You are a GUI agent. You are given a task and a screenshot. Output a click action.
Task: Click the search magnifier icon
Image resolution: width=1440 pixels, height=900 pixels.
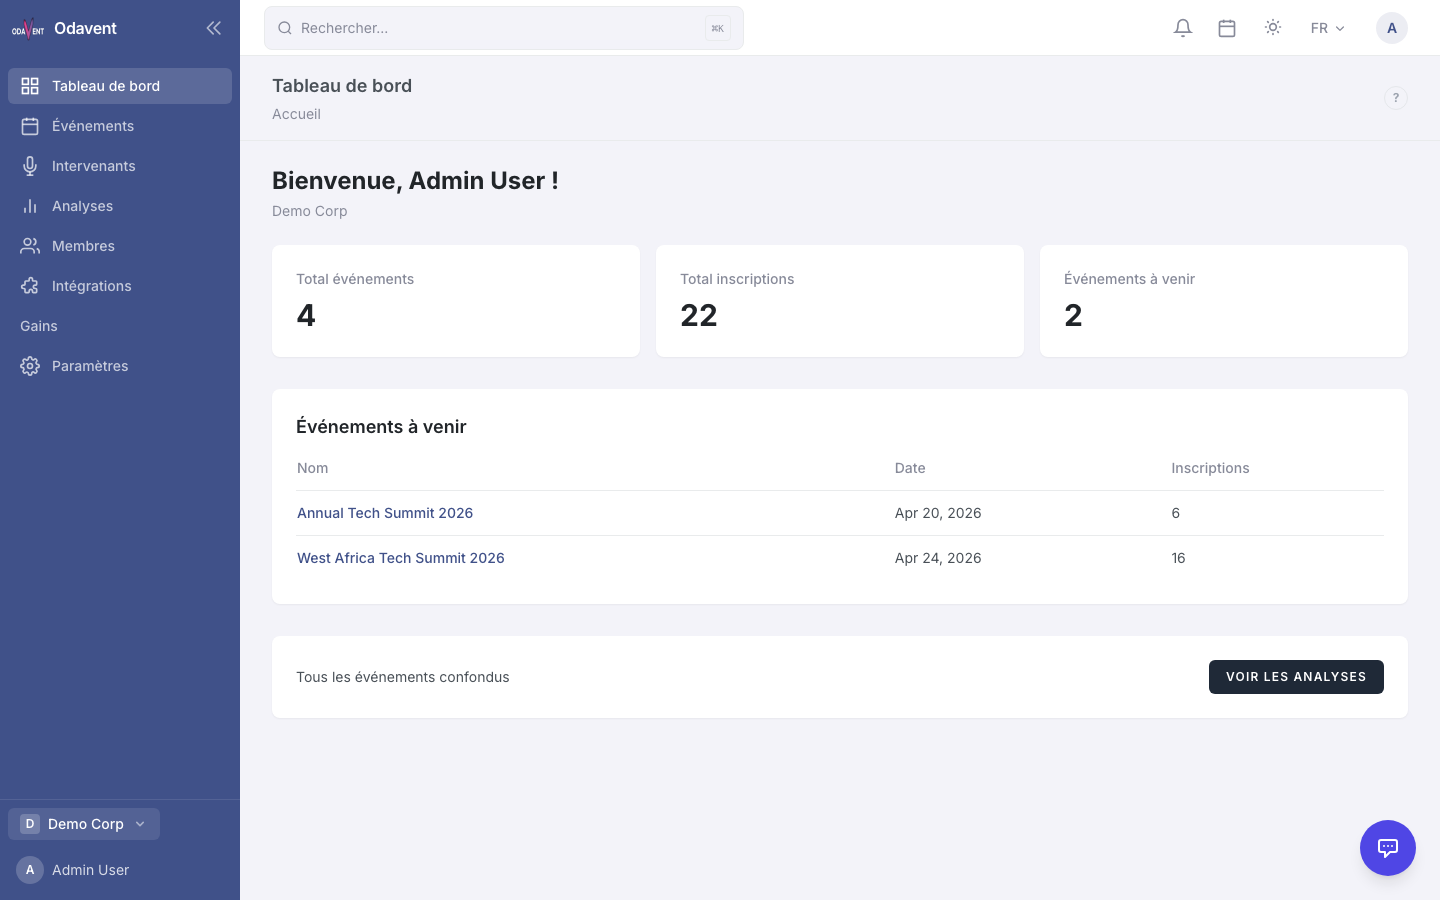285,28
